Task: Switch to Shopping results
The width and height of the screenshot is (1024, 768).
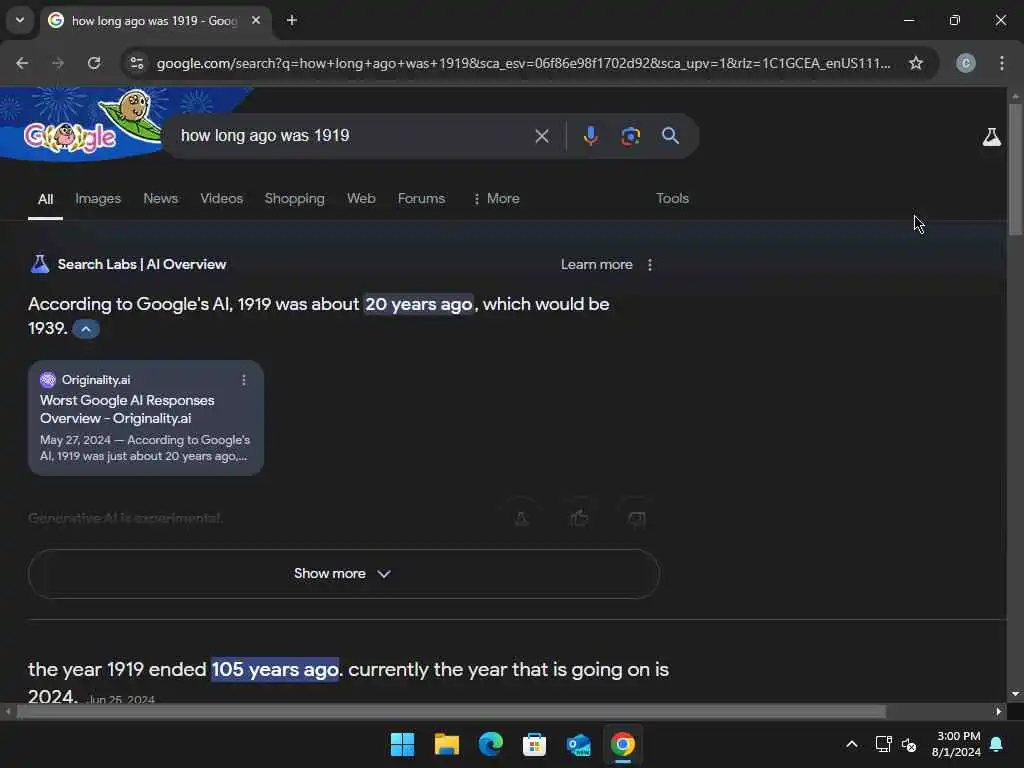Action: click(295, 199)
